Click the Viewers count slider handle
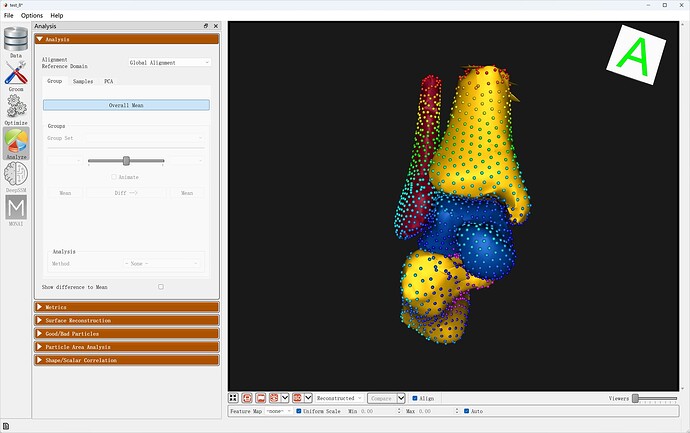 pyautogui.click(x=635, y=398)
